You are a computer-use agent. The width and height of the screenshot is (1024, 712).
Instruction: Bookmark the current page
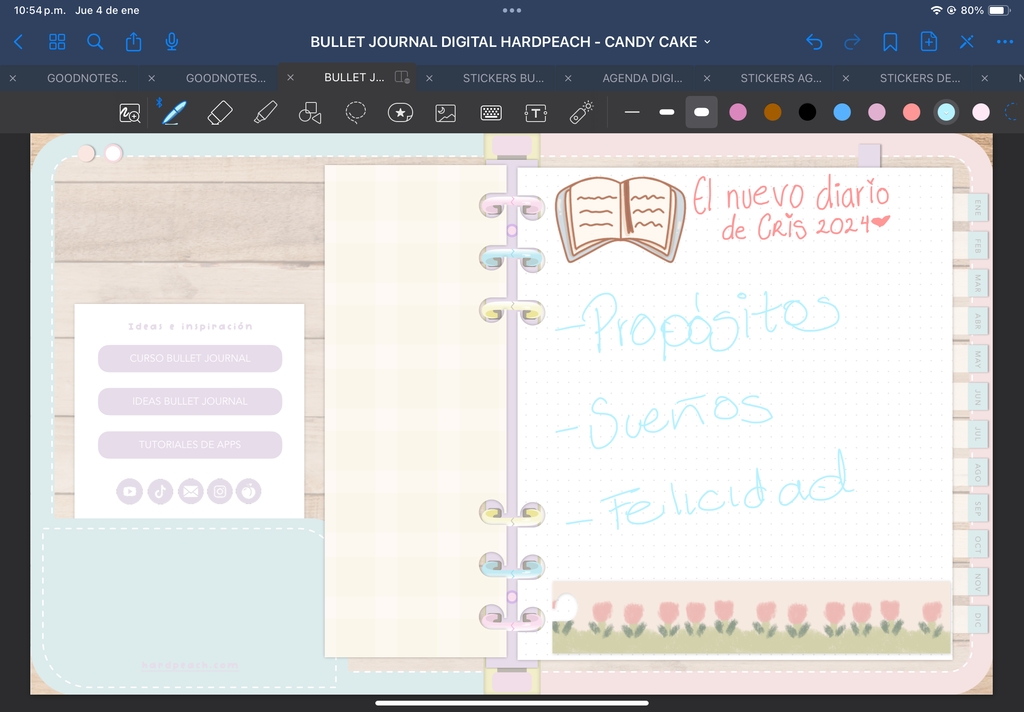pos(889,42)
